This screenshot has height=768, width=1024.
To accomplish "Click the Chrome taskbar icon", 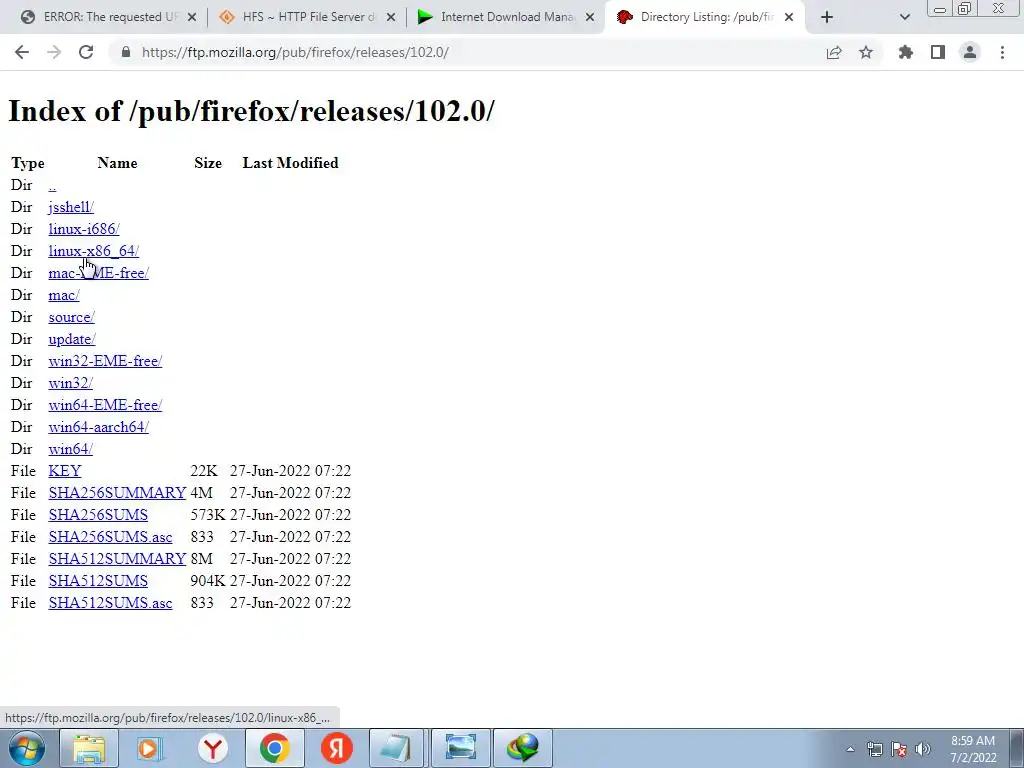I will pyautogui.click(x=275, y=748).
